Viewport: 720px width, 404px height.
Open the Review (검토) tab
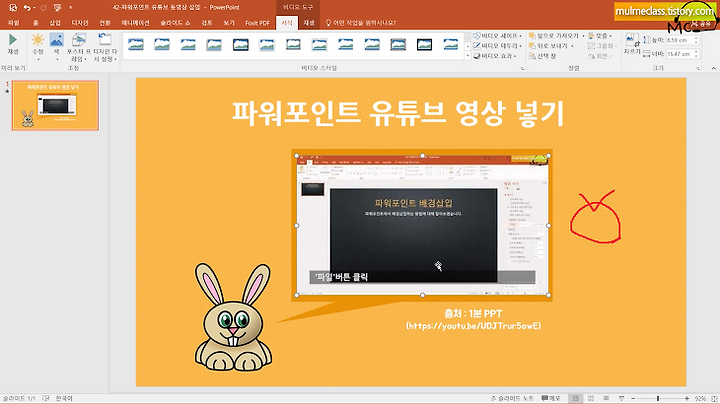click(207, 23)
